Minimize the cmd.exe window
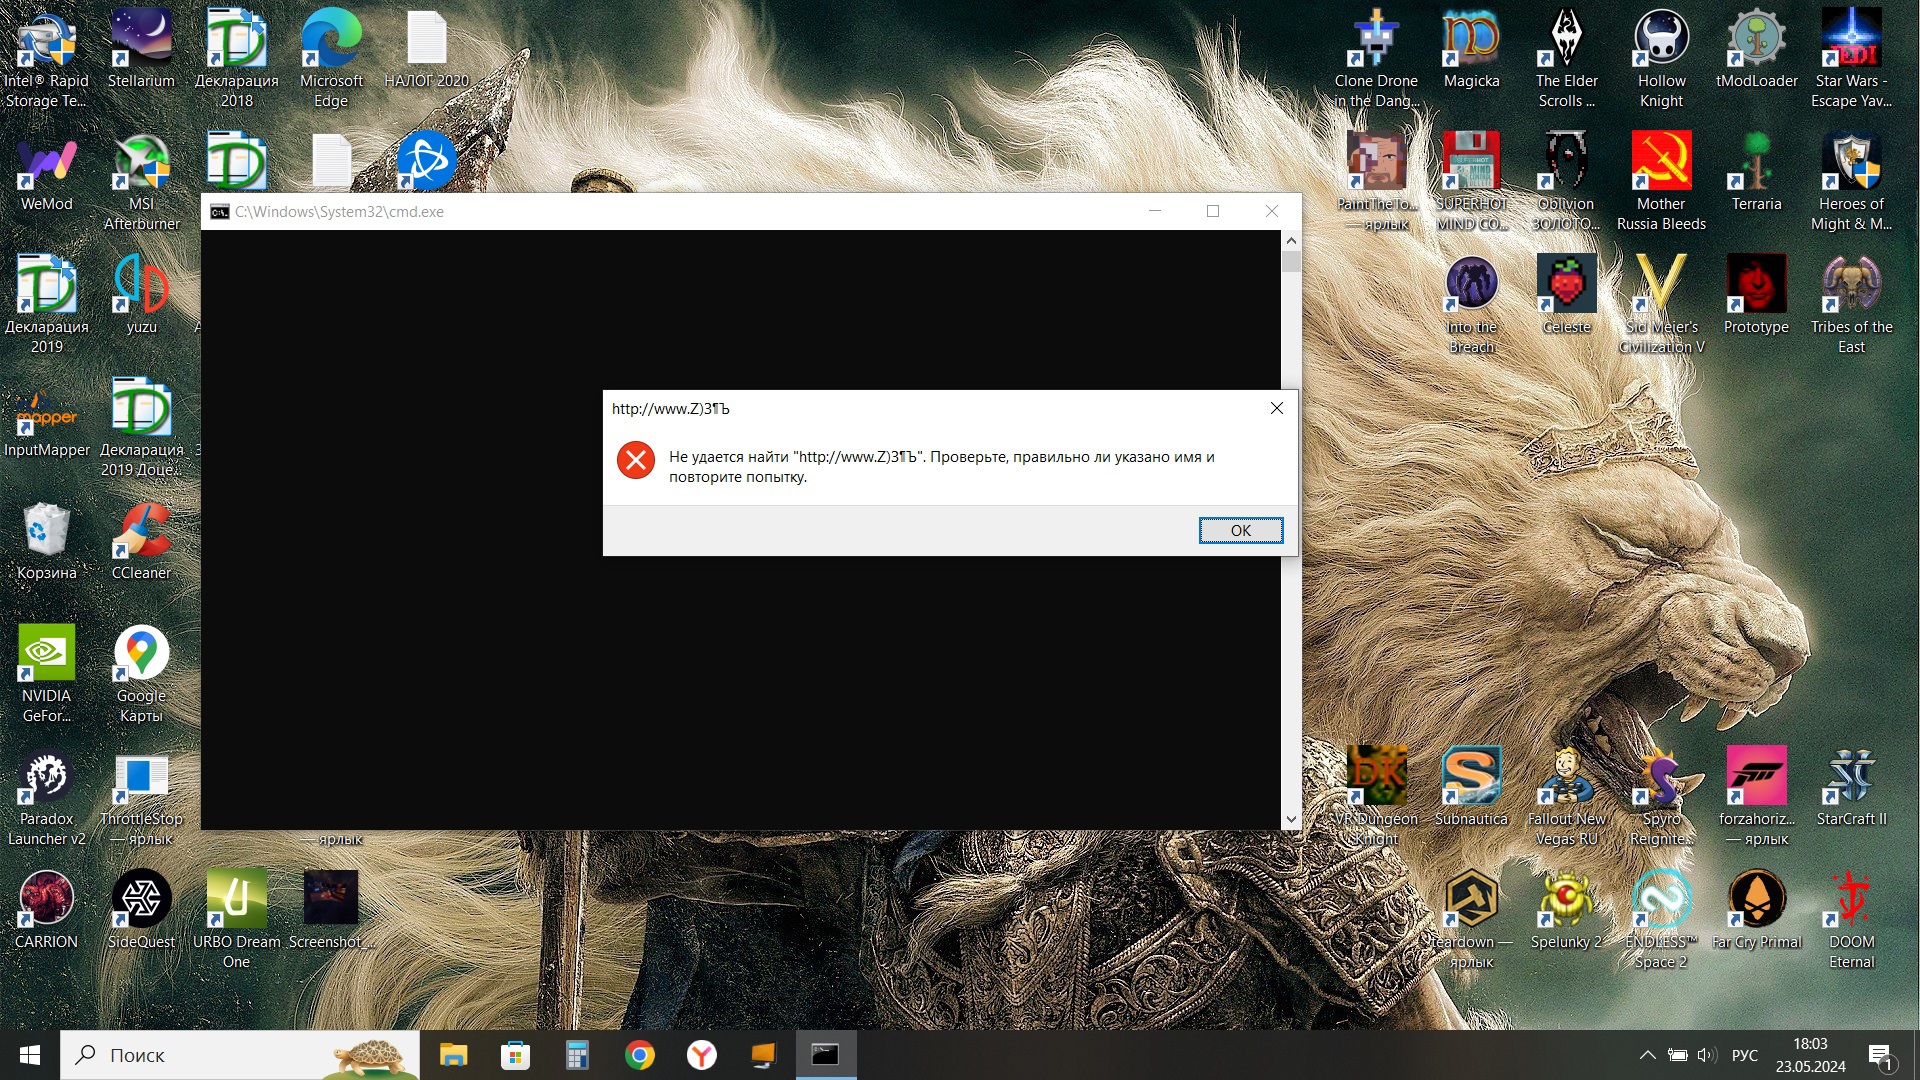 point(1154,211)
